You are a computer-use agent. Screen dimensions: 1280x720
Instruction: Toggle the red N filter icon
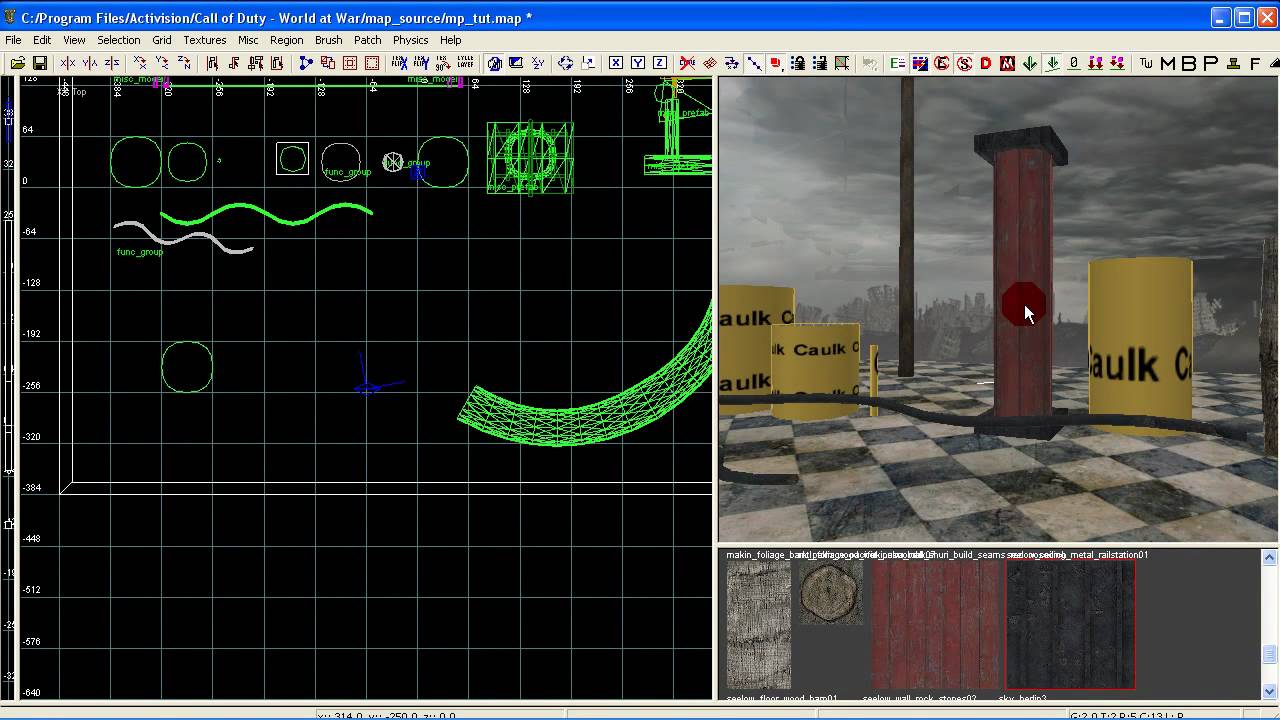click(x=1008, y=63)
